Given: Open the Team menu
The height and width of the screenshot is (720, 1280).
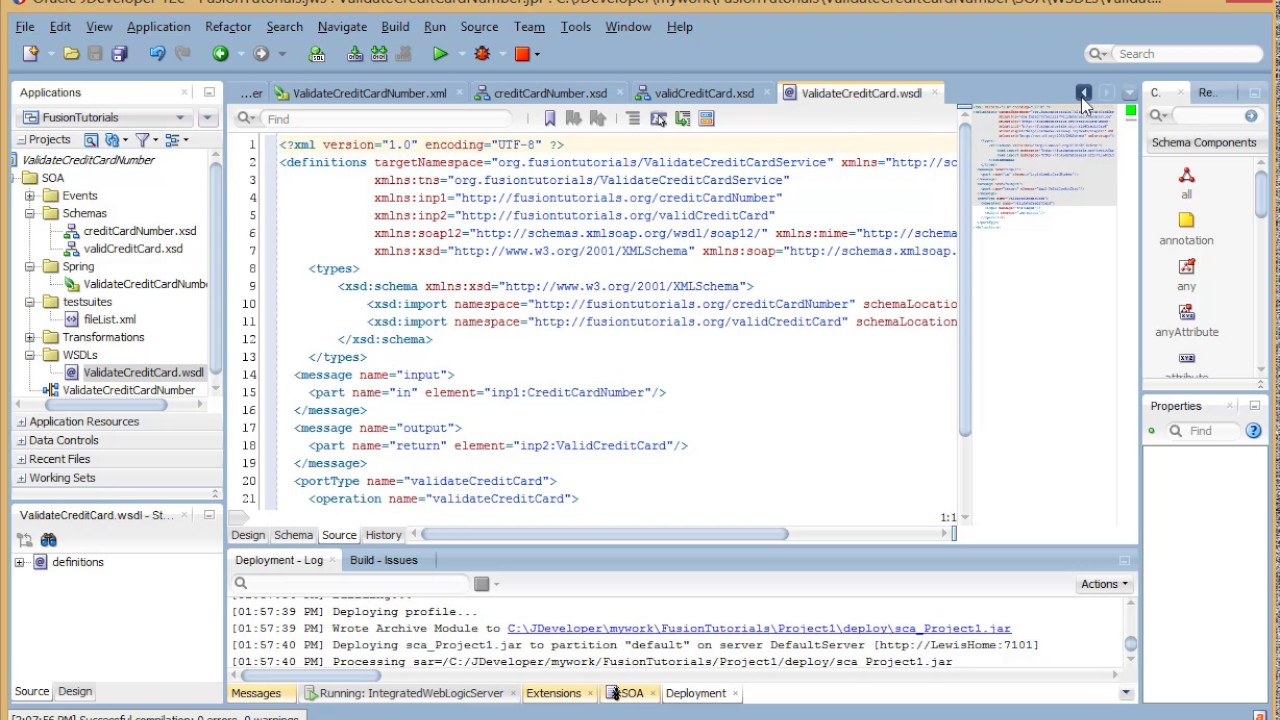Looking at the screenshot, I should (x=529, y=27).
